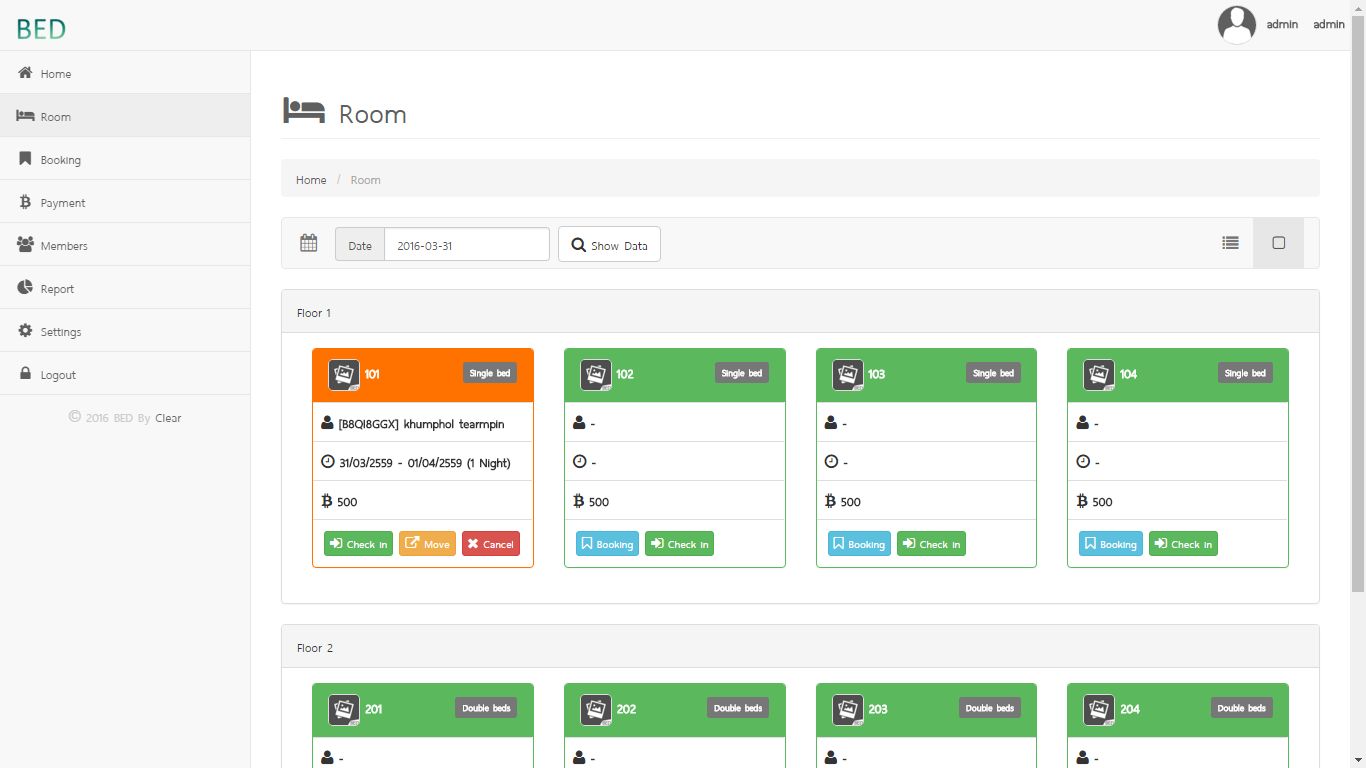Viewport: 1366px width, 768px height.
Task: Click the Show Data button
Action: (x=609, y=245)
